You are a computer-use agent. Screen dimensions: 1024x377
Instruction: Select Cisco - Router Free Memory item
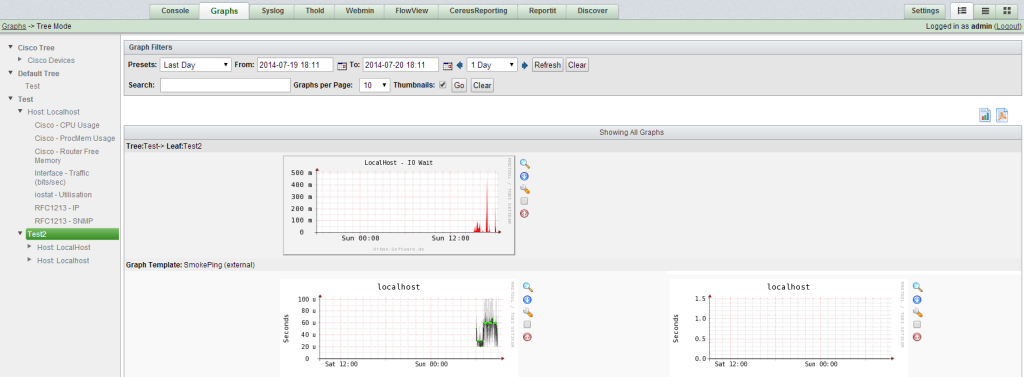(x=67, y=156)
